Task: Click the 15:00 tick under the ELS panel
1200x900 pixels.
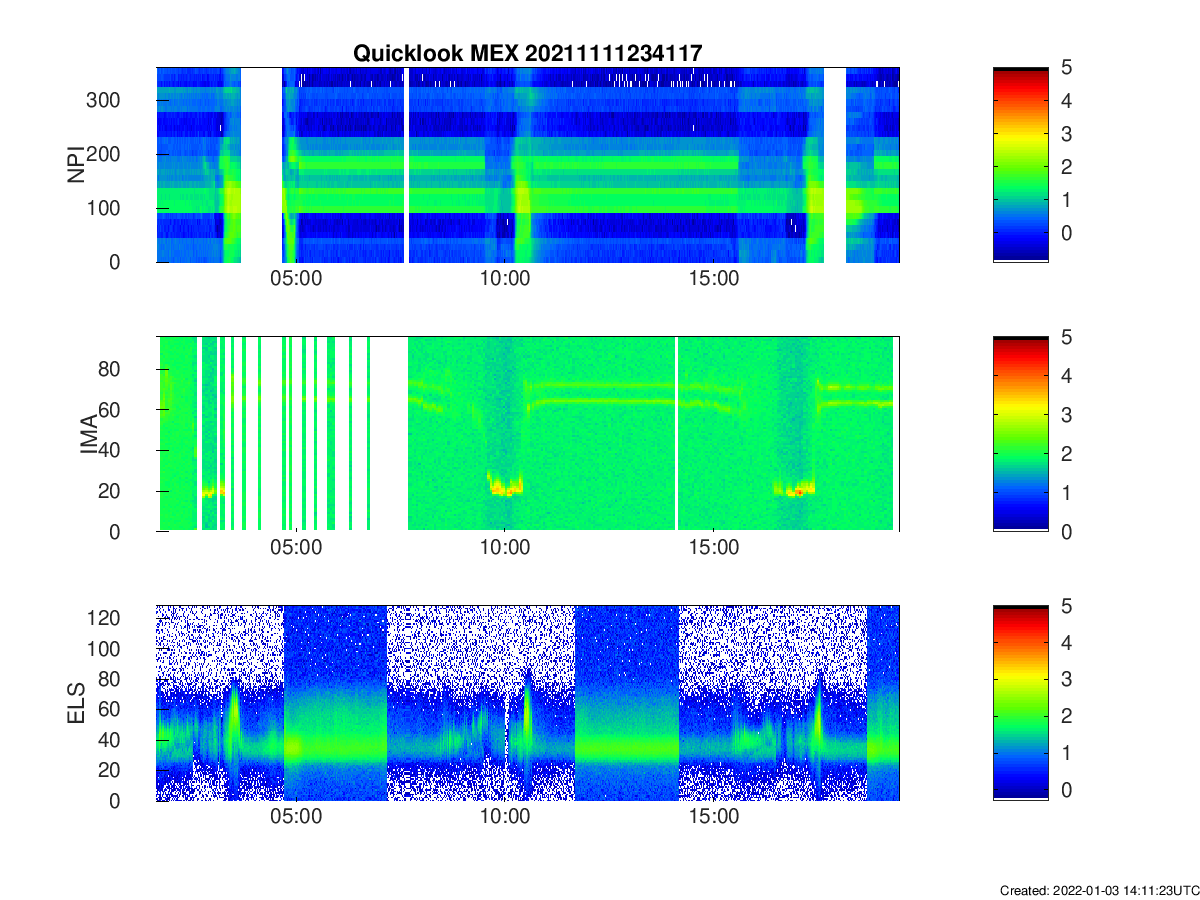Action: pyautogui.click(x=713, y=817)
